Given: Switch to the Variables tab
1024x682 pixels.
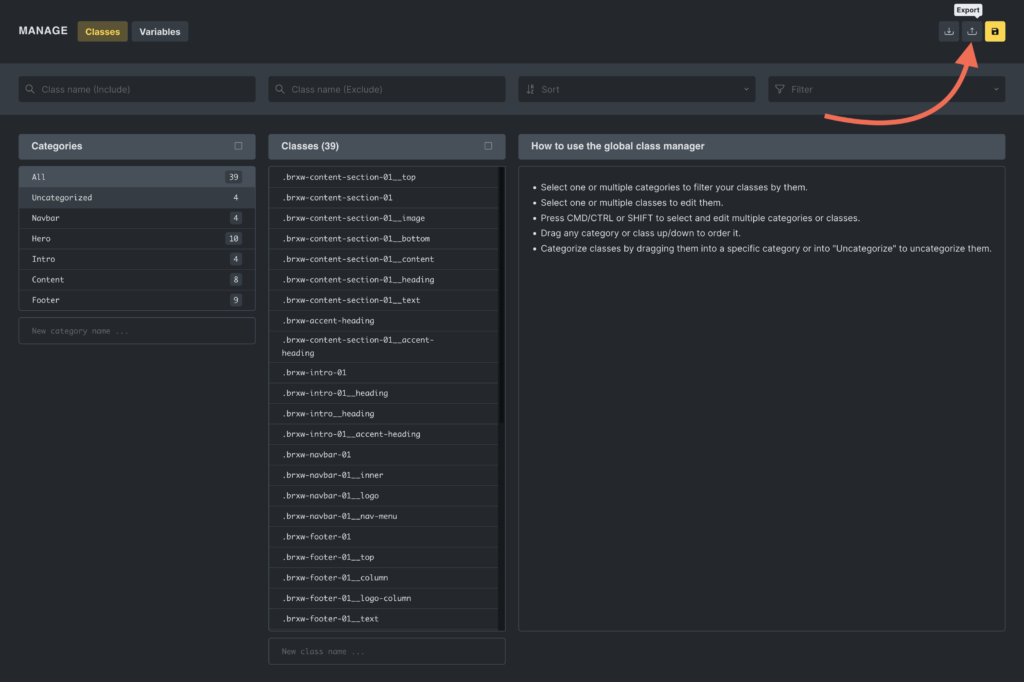Looking at the screenshot, I should 160,32.
